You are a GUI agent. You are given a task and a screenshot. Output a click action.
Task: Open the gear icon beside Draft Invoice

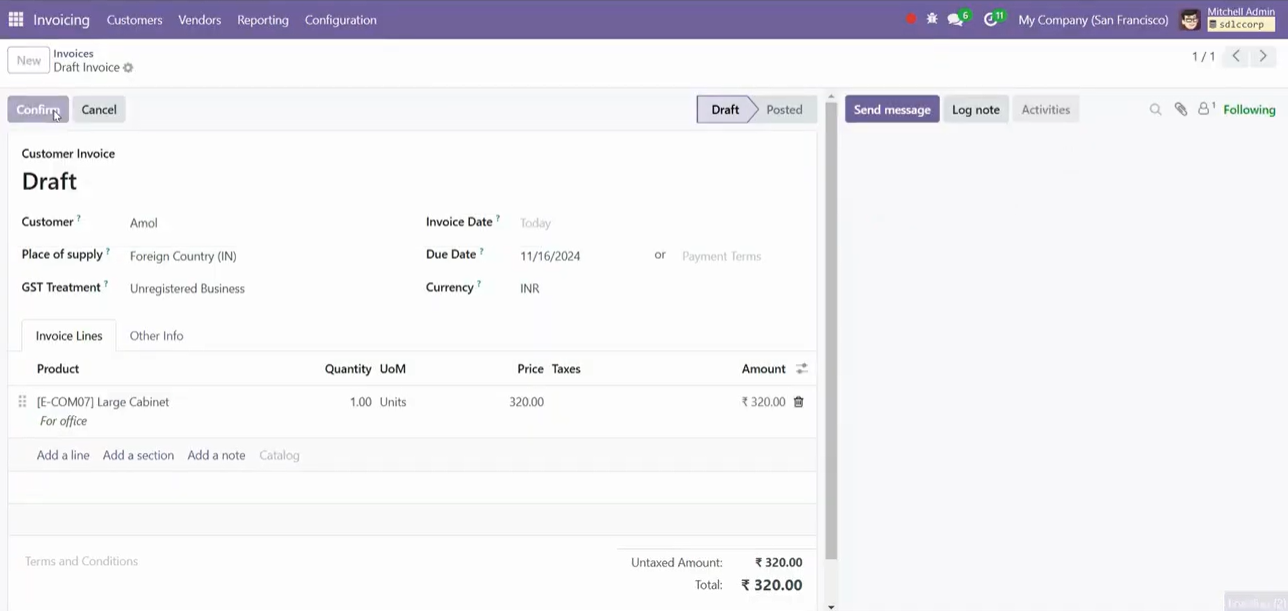click(128, 68)
